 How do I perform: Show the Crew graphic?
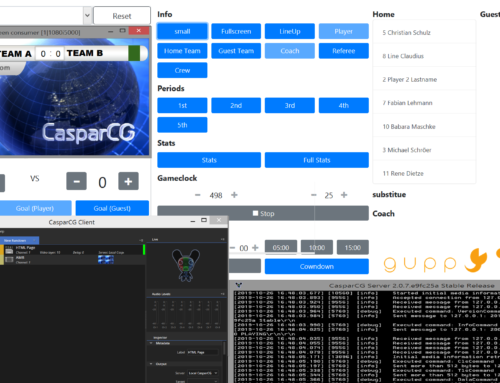point(182,70)
